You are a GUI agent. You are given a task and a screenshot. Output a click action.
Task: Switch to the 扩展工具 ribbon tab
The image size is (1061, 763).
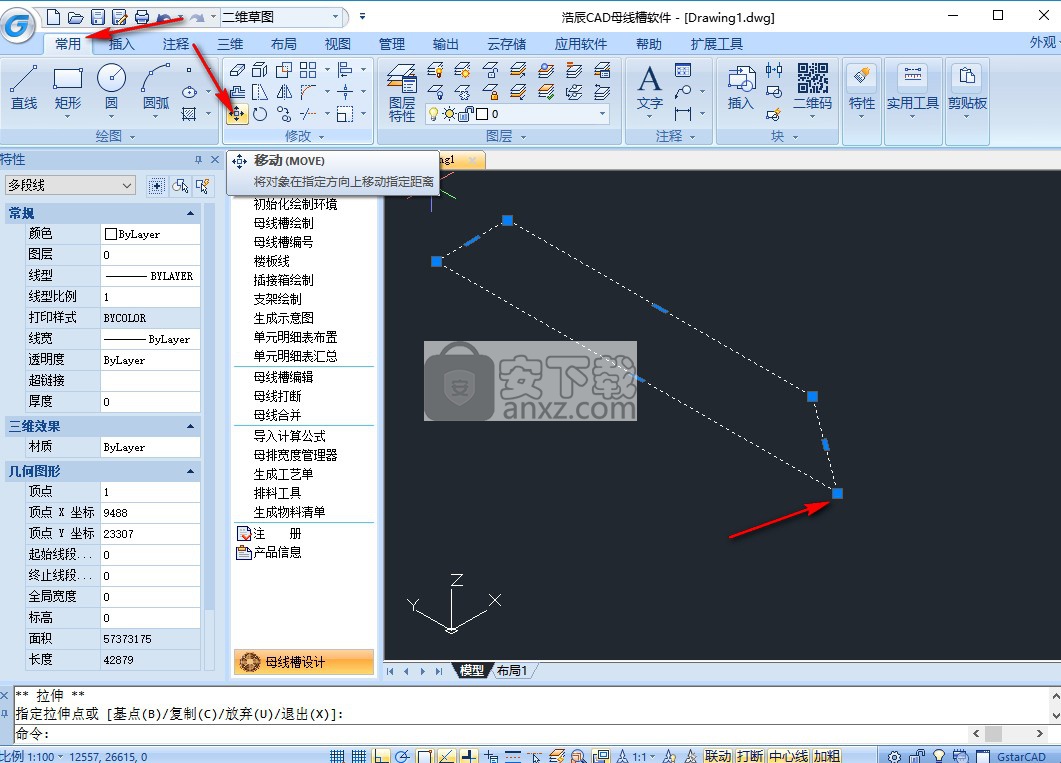tap(717, 44)
